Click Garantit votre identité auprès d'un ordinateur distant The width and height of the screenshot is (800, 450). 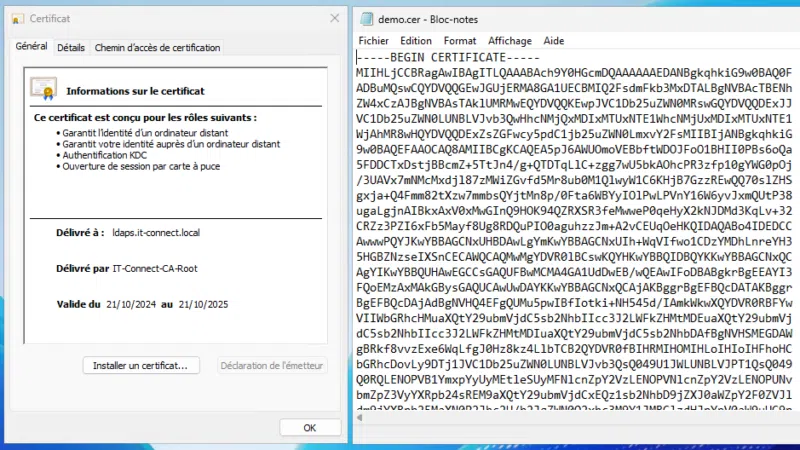tap(171, 144)
